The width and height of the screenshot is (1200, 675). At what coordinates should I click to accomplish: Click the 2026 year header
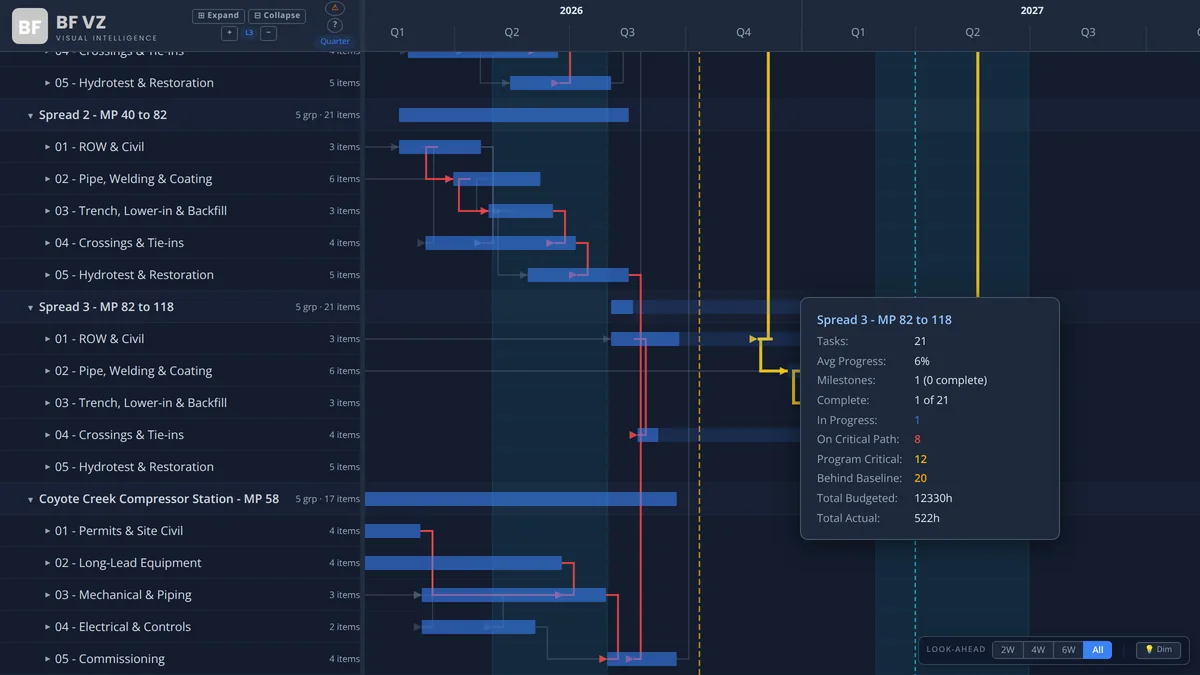pos(571,10)
